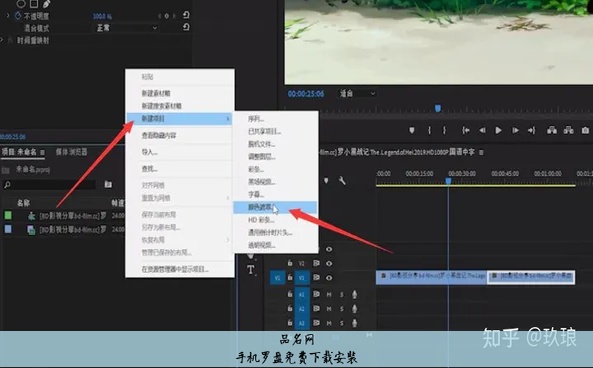The width and height of the screenshot is (593, 368).
Task: Mute audio track A2
Action: (329, 309)
